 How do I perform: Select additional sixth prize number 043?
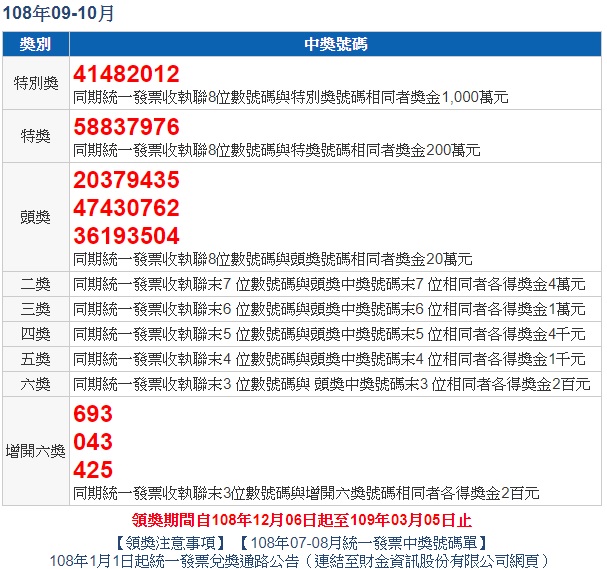(x=93, y=442)
